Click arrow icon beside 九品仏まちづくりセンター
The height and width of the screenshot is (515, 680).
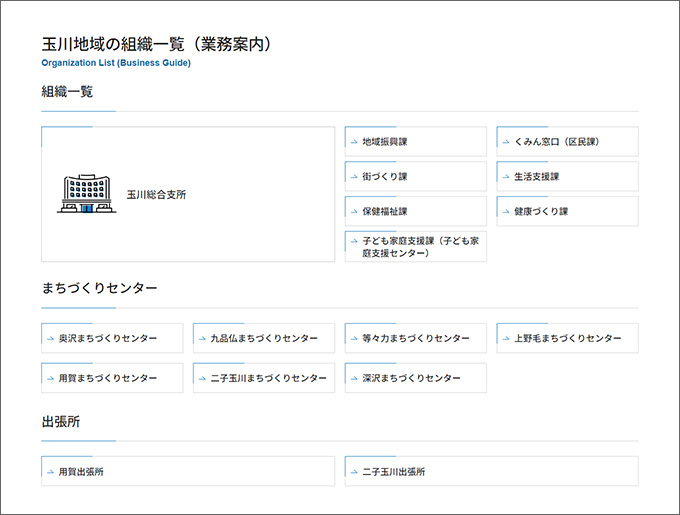[202, 339]
